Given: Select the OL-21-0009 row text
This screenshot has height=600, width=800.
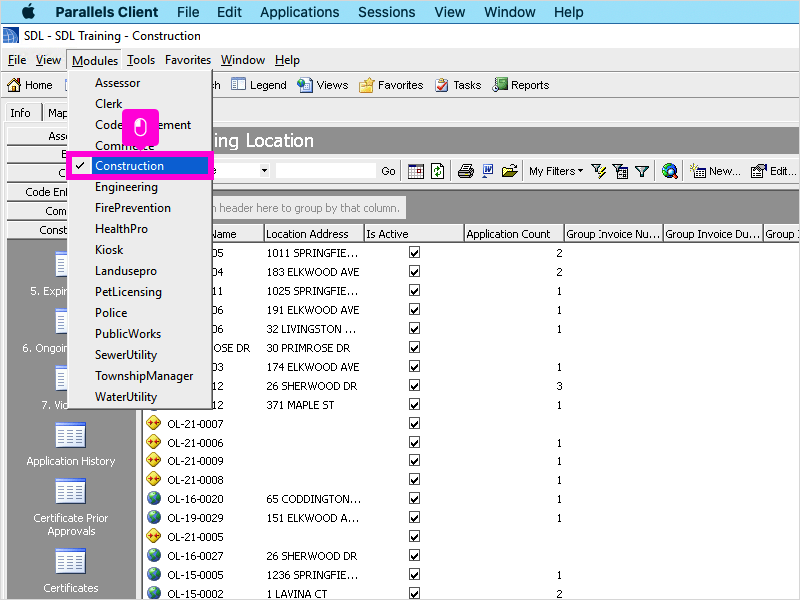Looking at the screenshot, I should 195,461.
